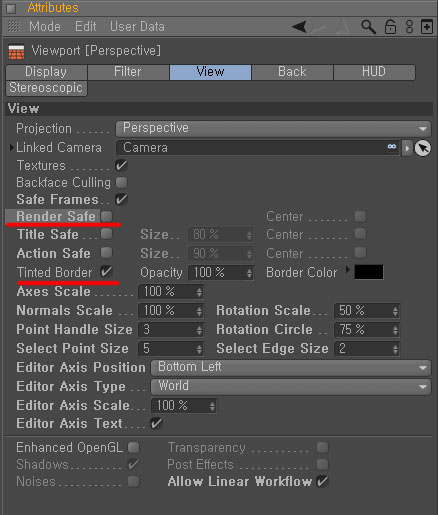Enable the Backface Culling checkbox

point(121,182)
